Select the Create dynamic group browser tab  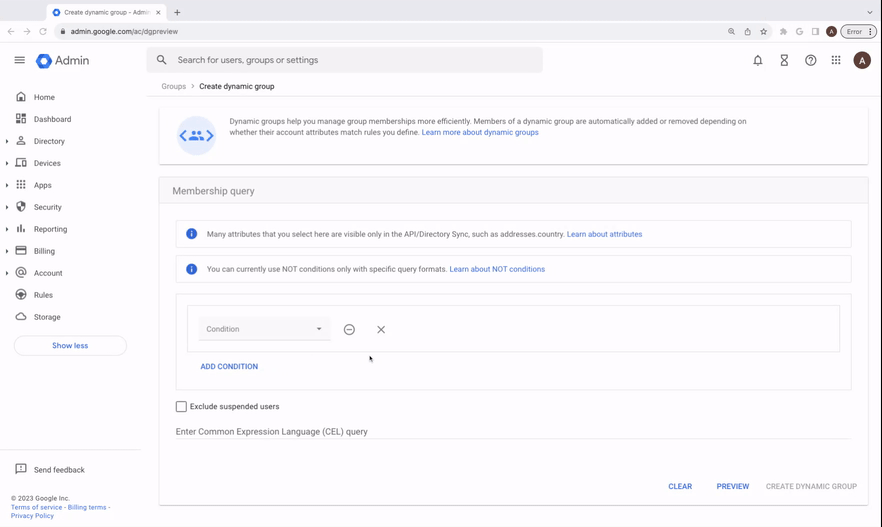[x=106, y=12]
